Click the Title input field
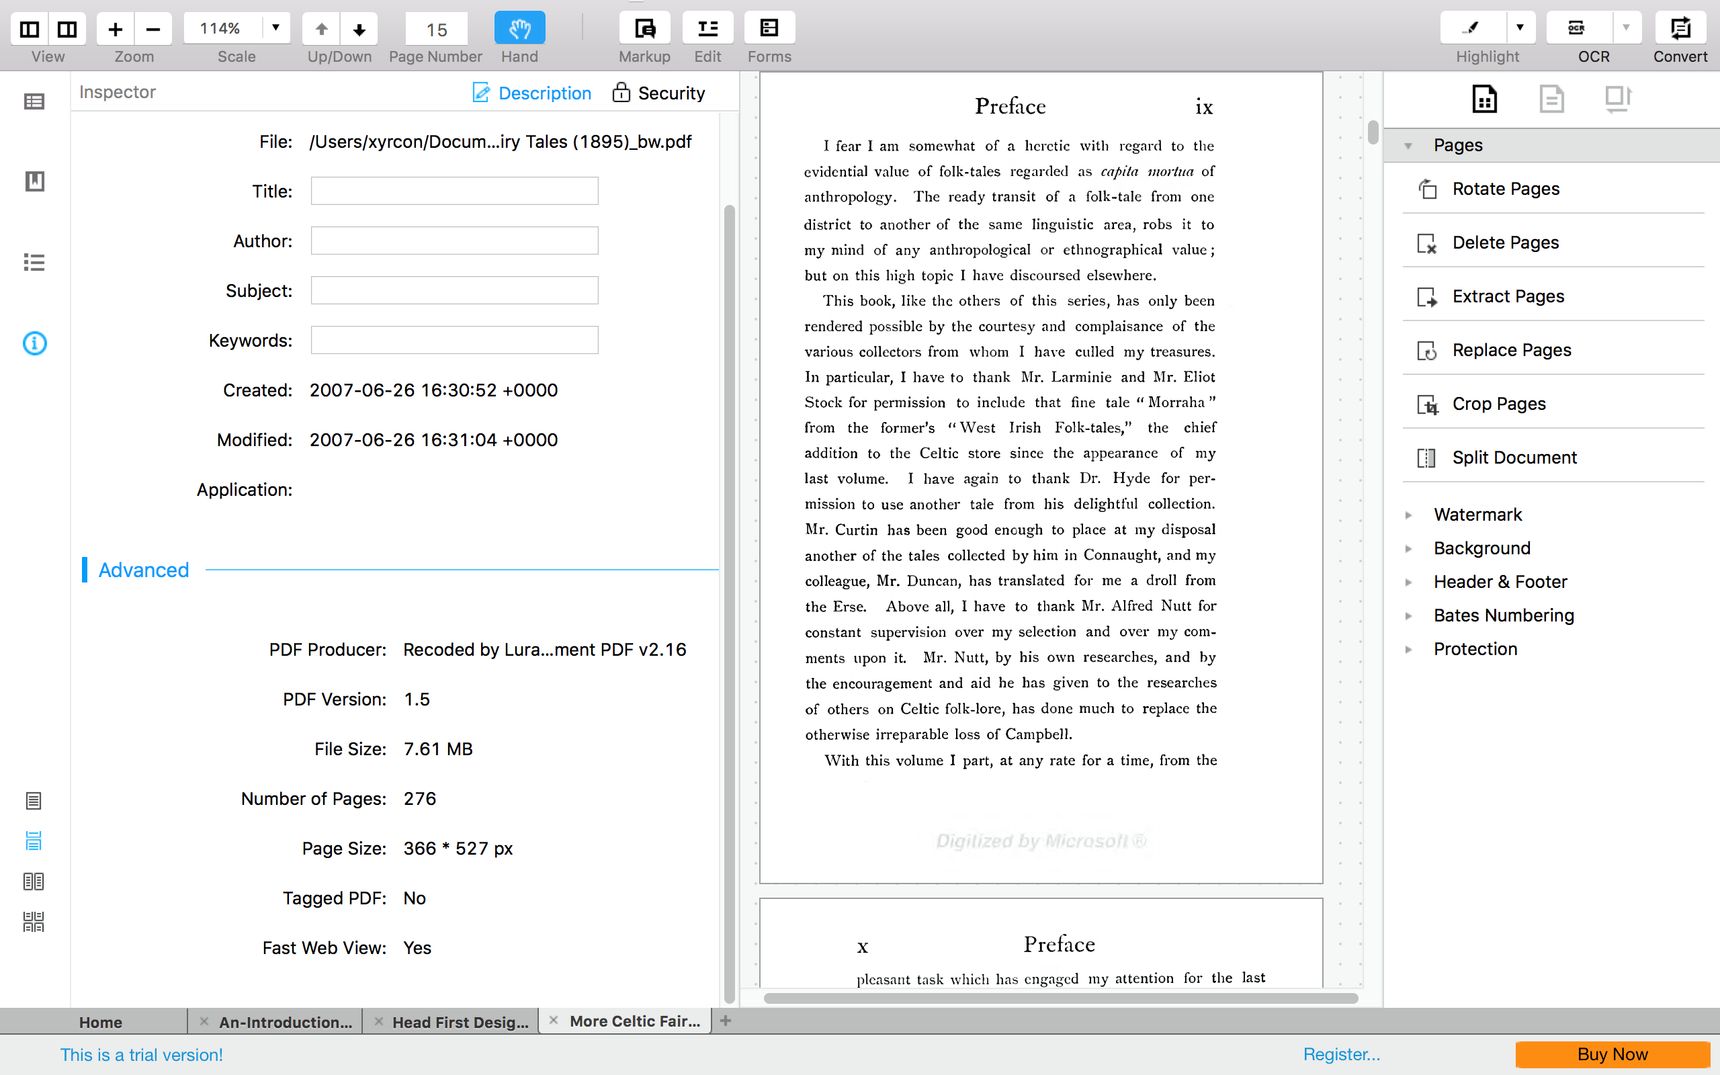Screen dimensions: 1720x1075 pos(455,191)
